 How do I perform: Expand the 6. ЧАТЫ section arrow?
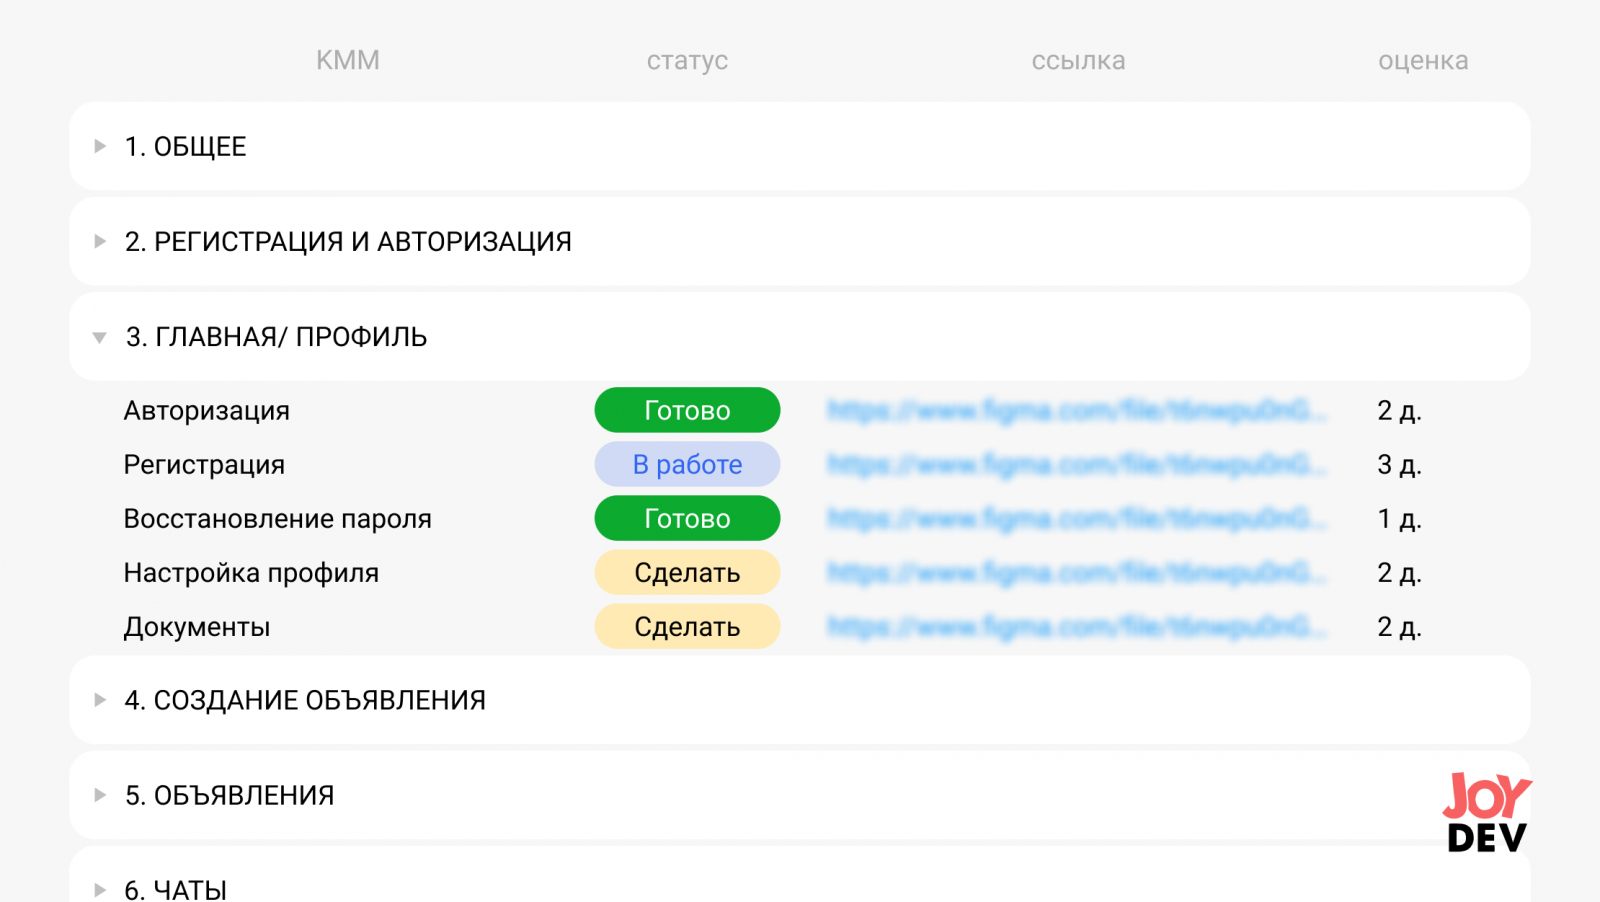click(x=100, y=890)
